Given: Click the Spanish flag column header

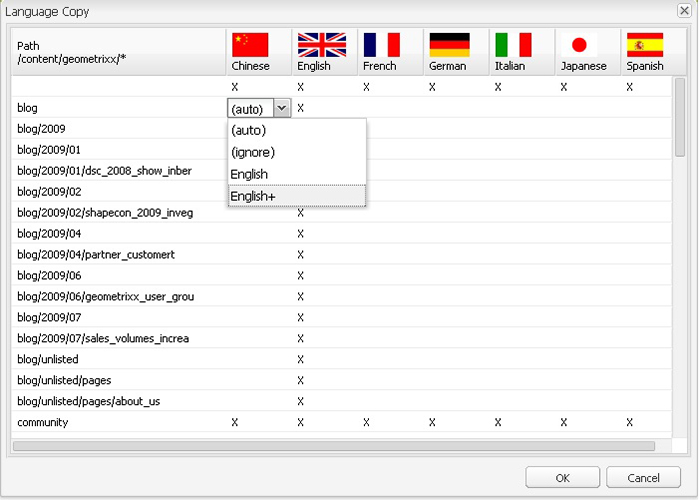Looking at the screenshot, I should point(644,50).
